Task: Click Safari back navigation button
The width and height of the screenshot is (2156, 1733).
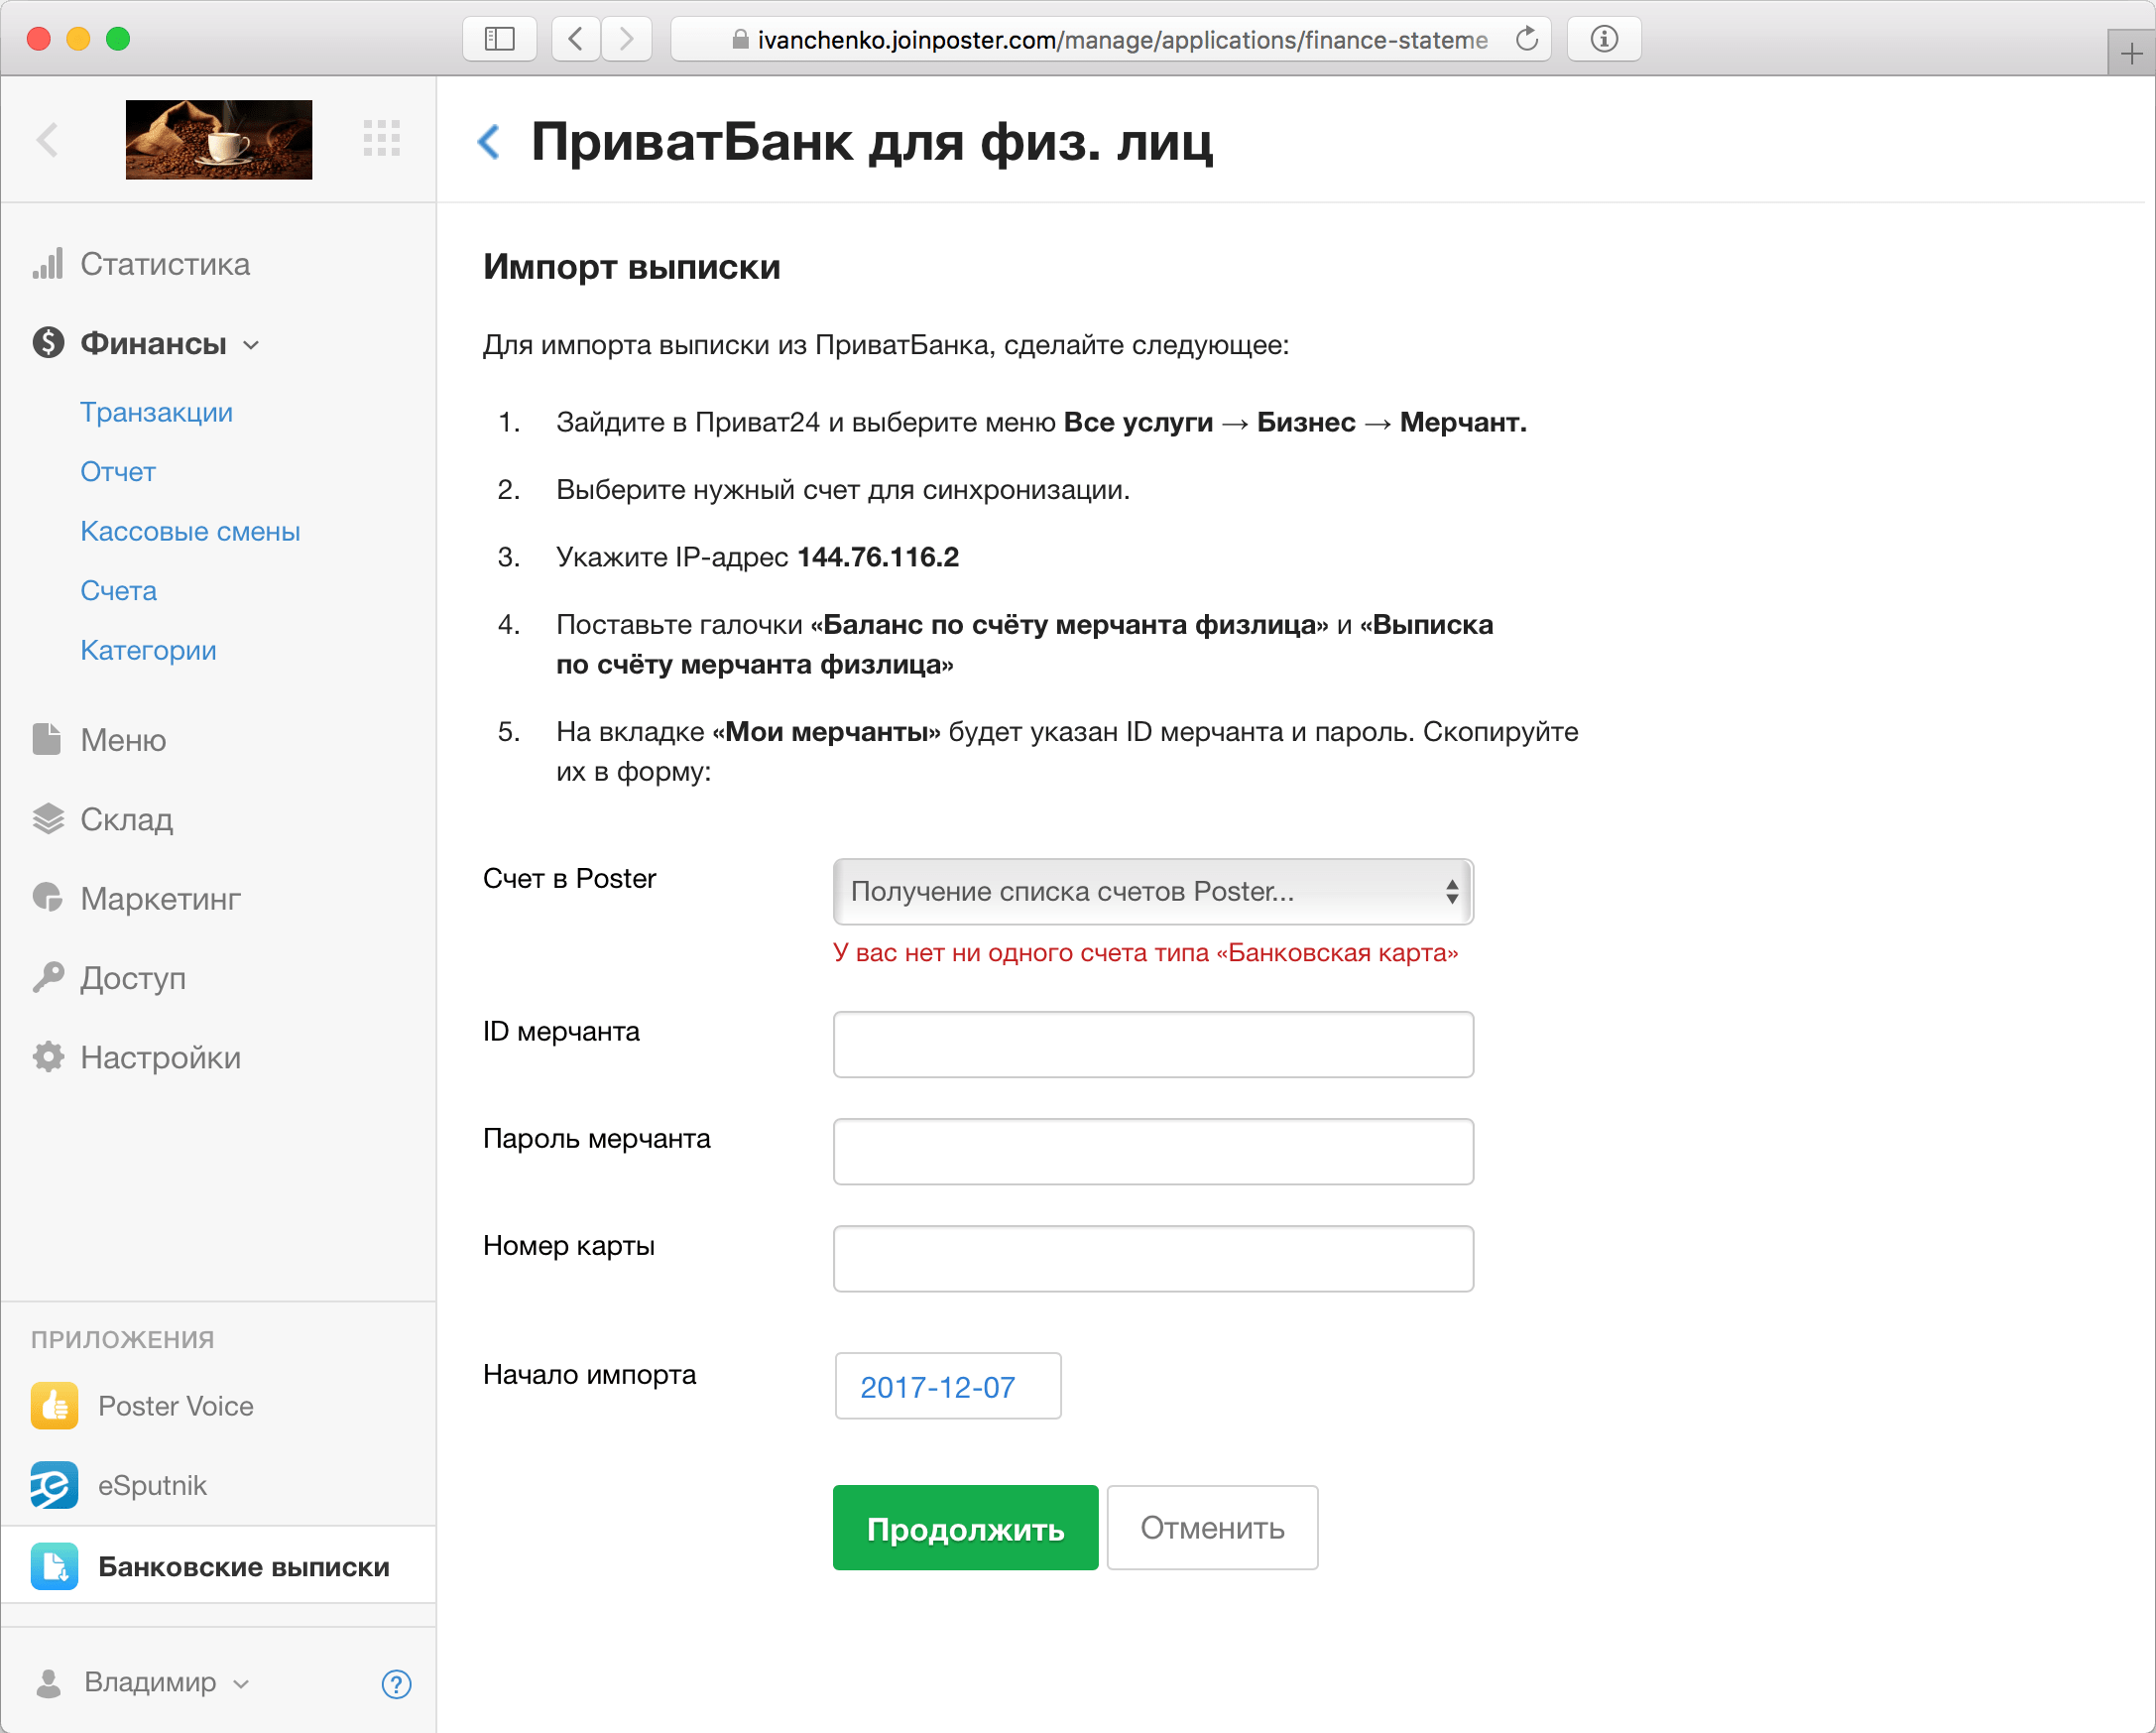Action: tap(576, 39)
